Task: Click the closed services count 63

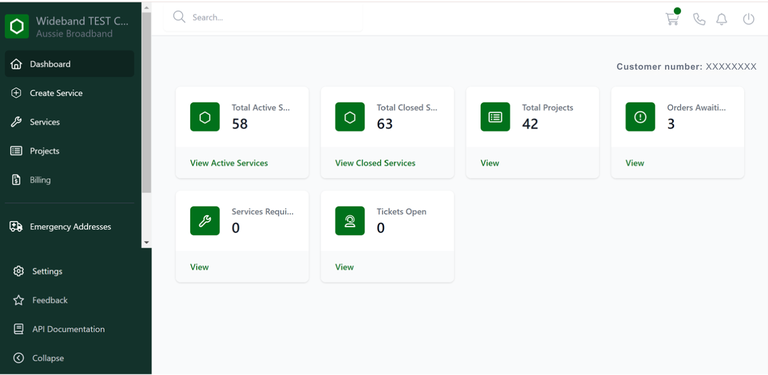Action: [x=384, y=124]
